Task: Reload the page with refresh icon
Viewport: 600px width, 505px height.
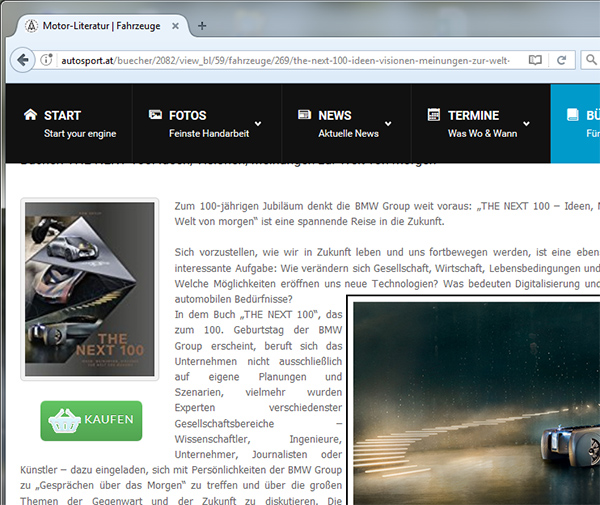Action: point(561,60)
